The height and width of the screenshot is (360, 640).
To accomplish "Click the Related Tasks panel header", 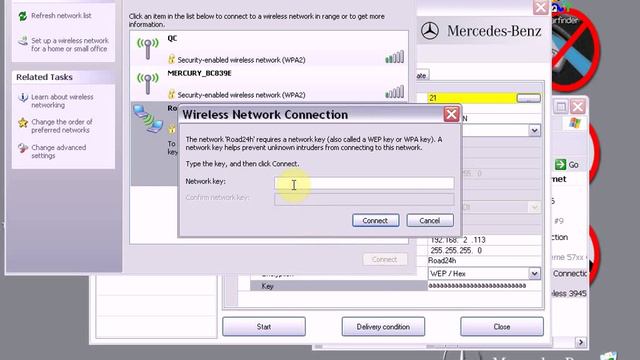I will click(63, 77).
